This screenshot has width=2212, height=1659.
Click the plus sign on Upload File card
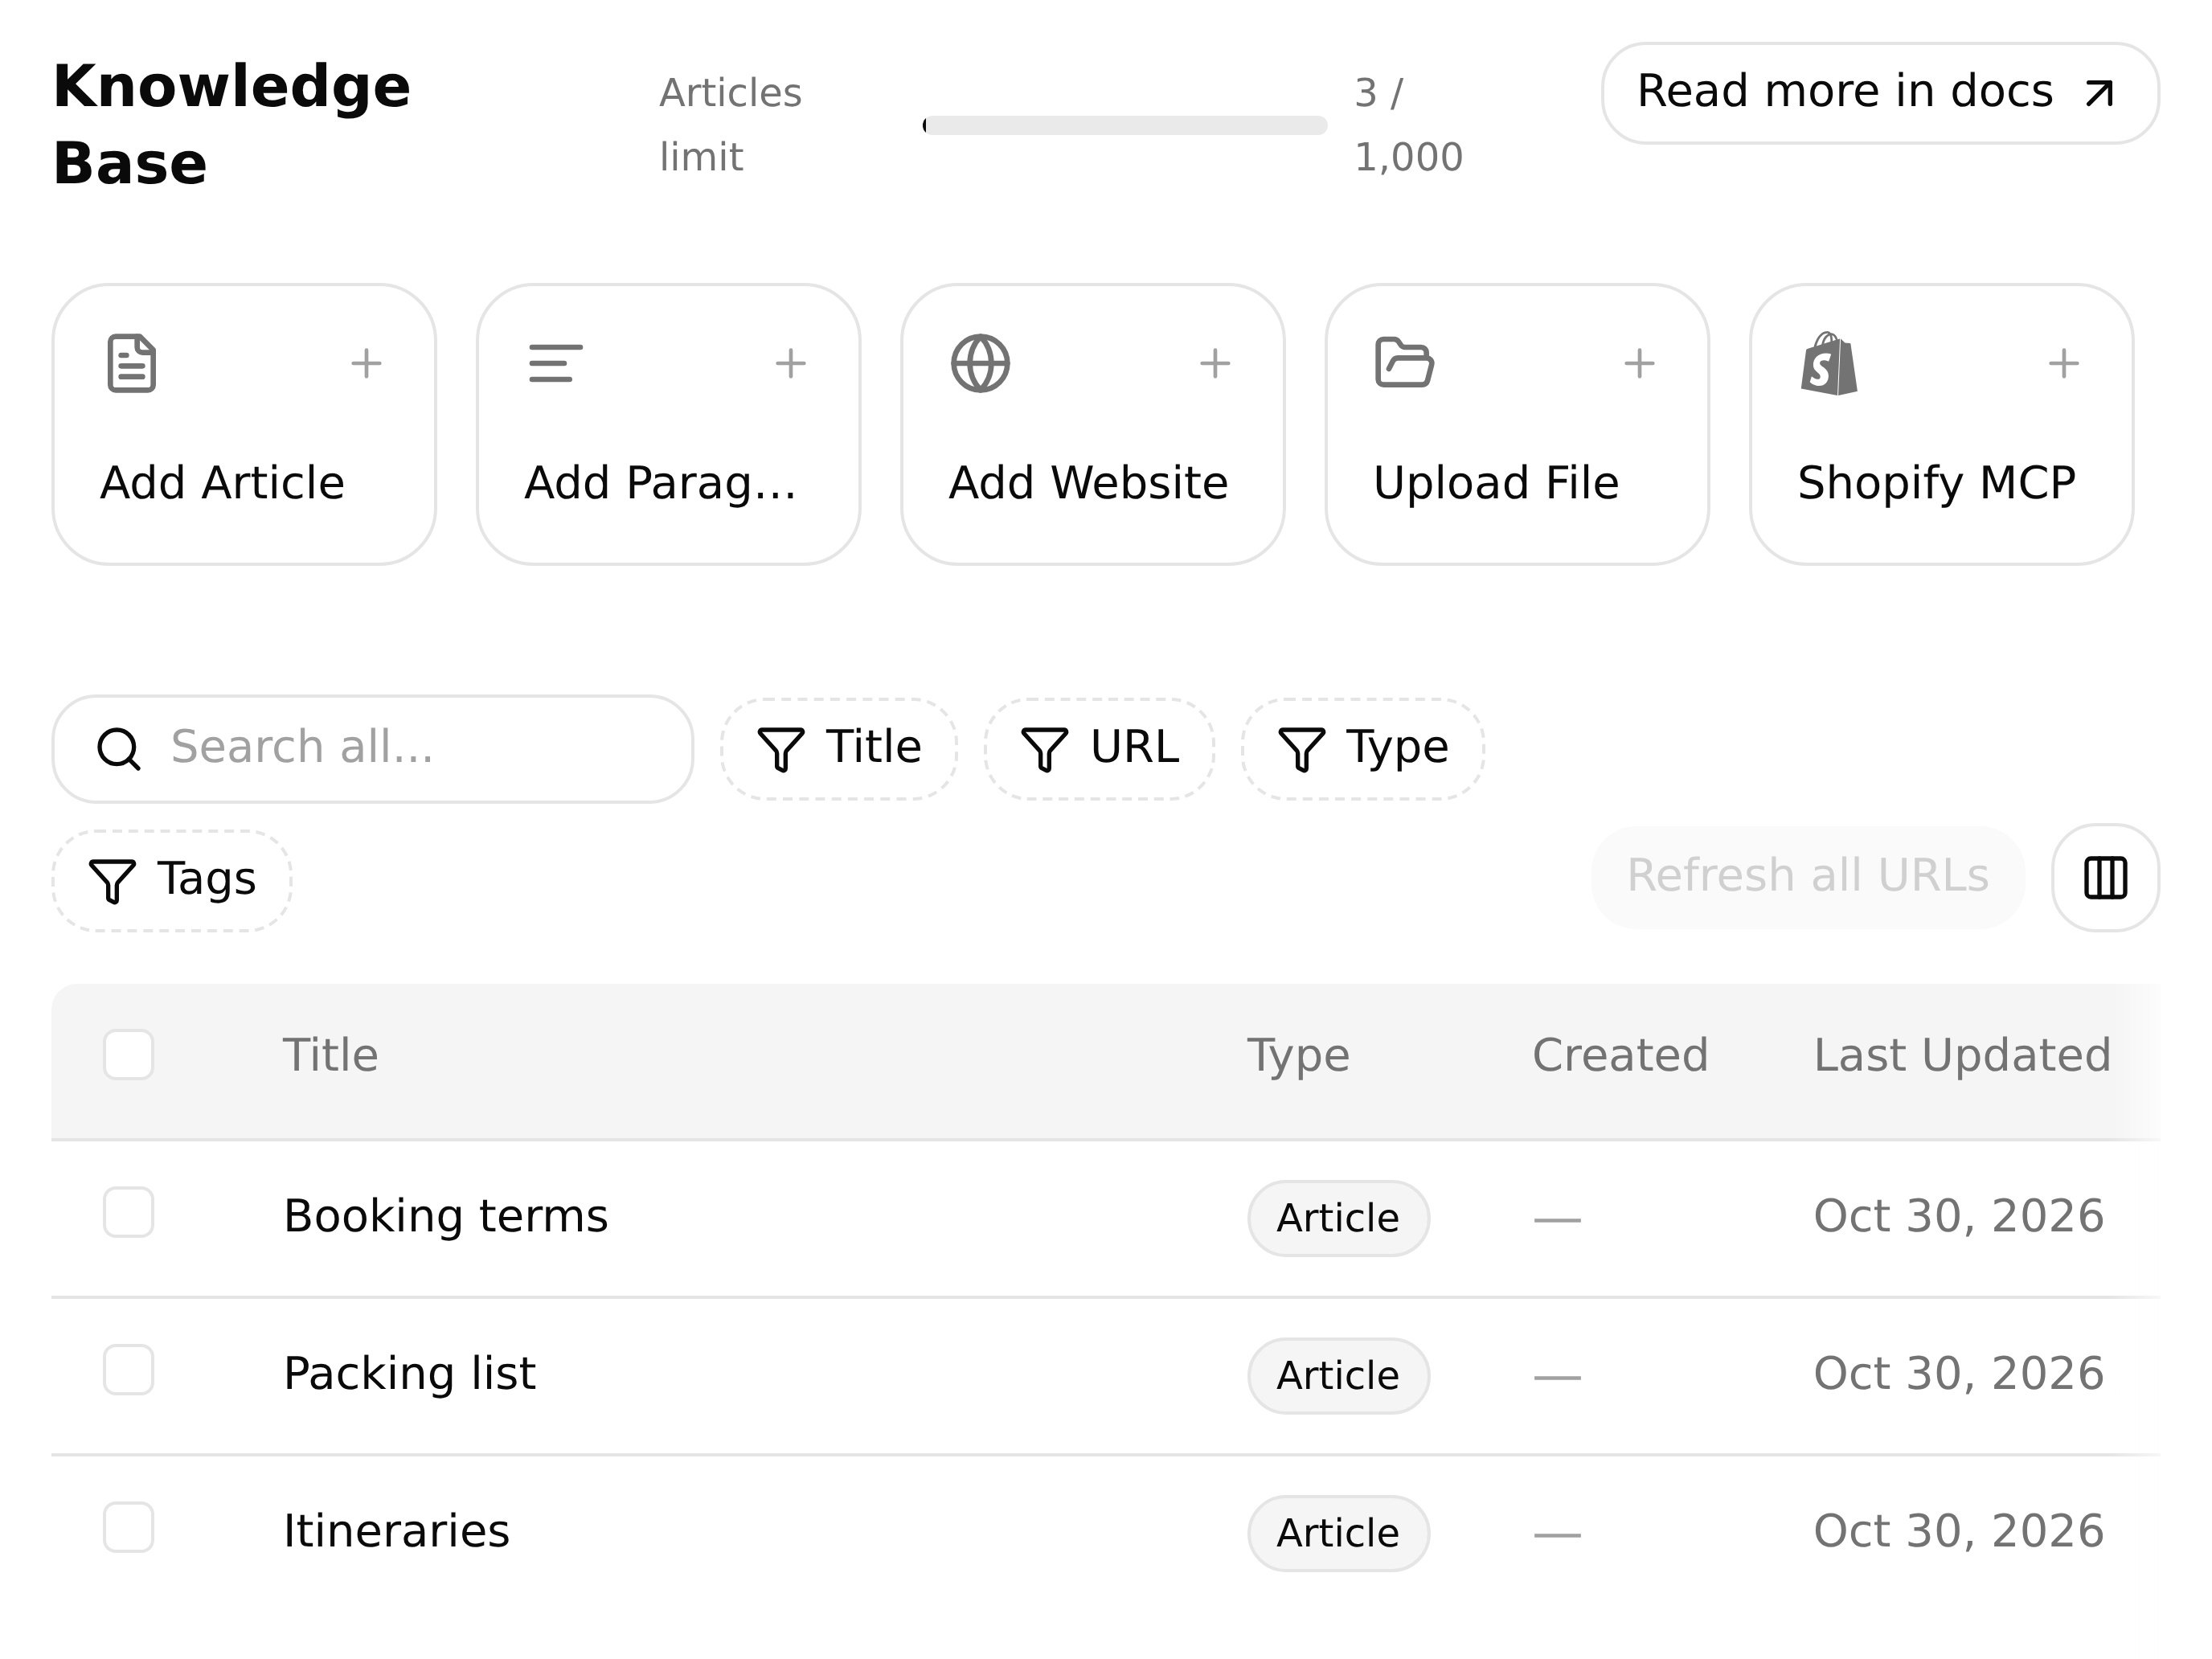[1638, 363]
